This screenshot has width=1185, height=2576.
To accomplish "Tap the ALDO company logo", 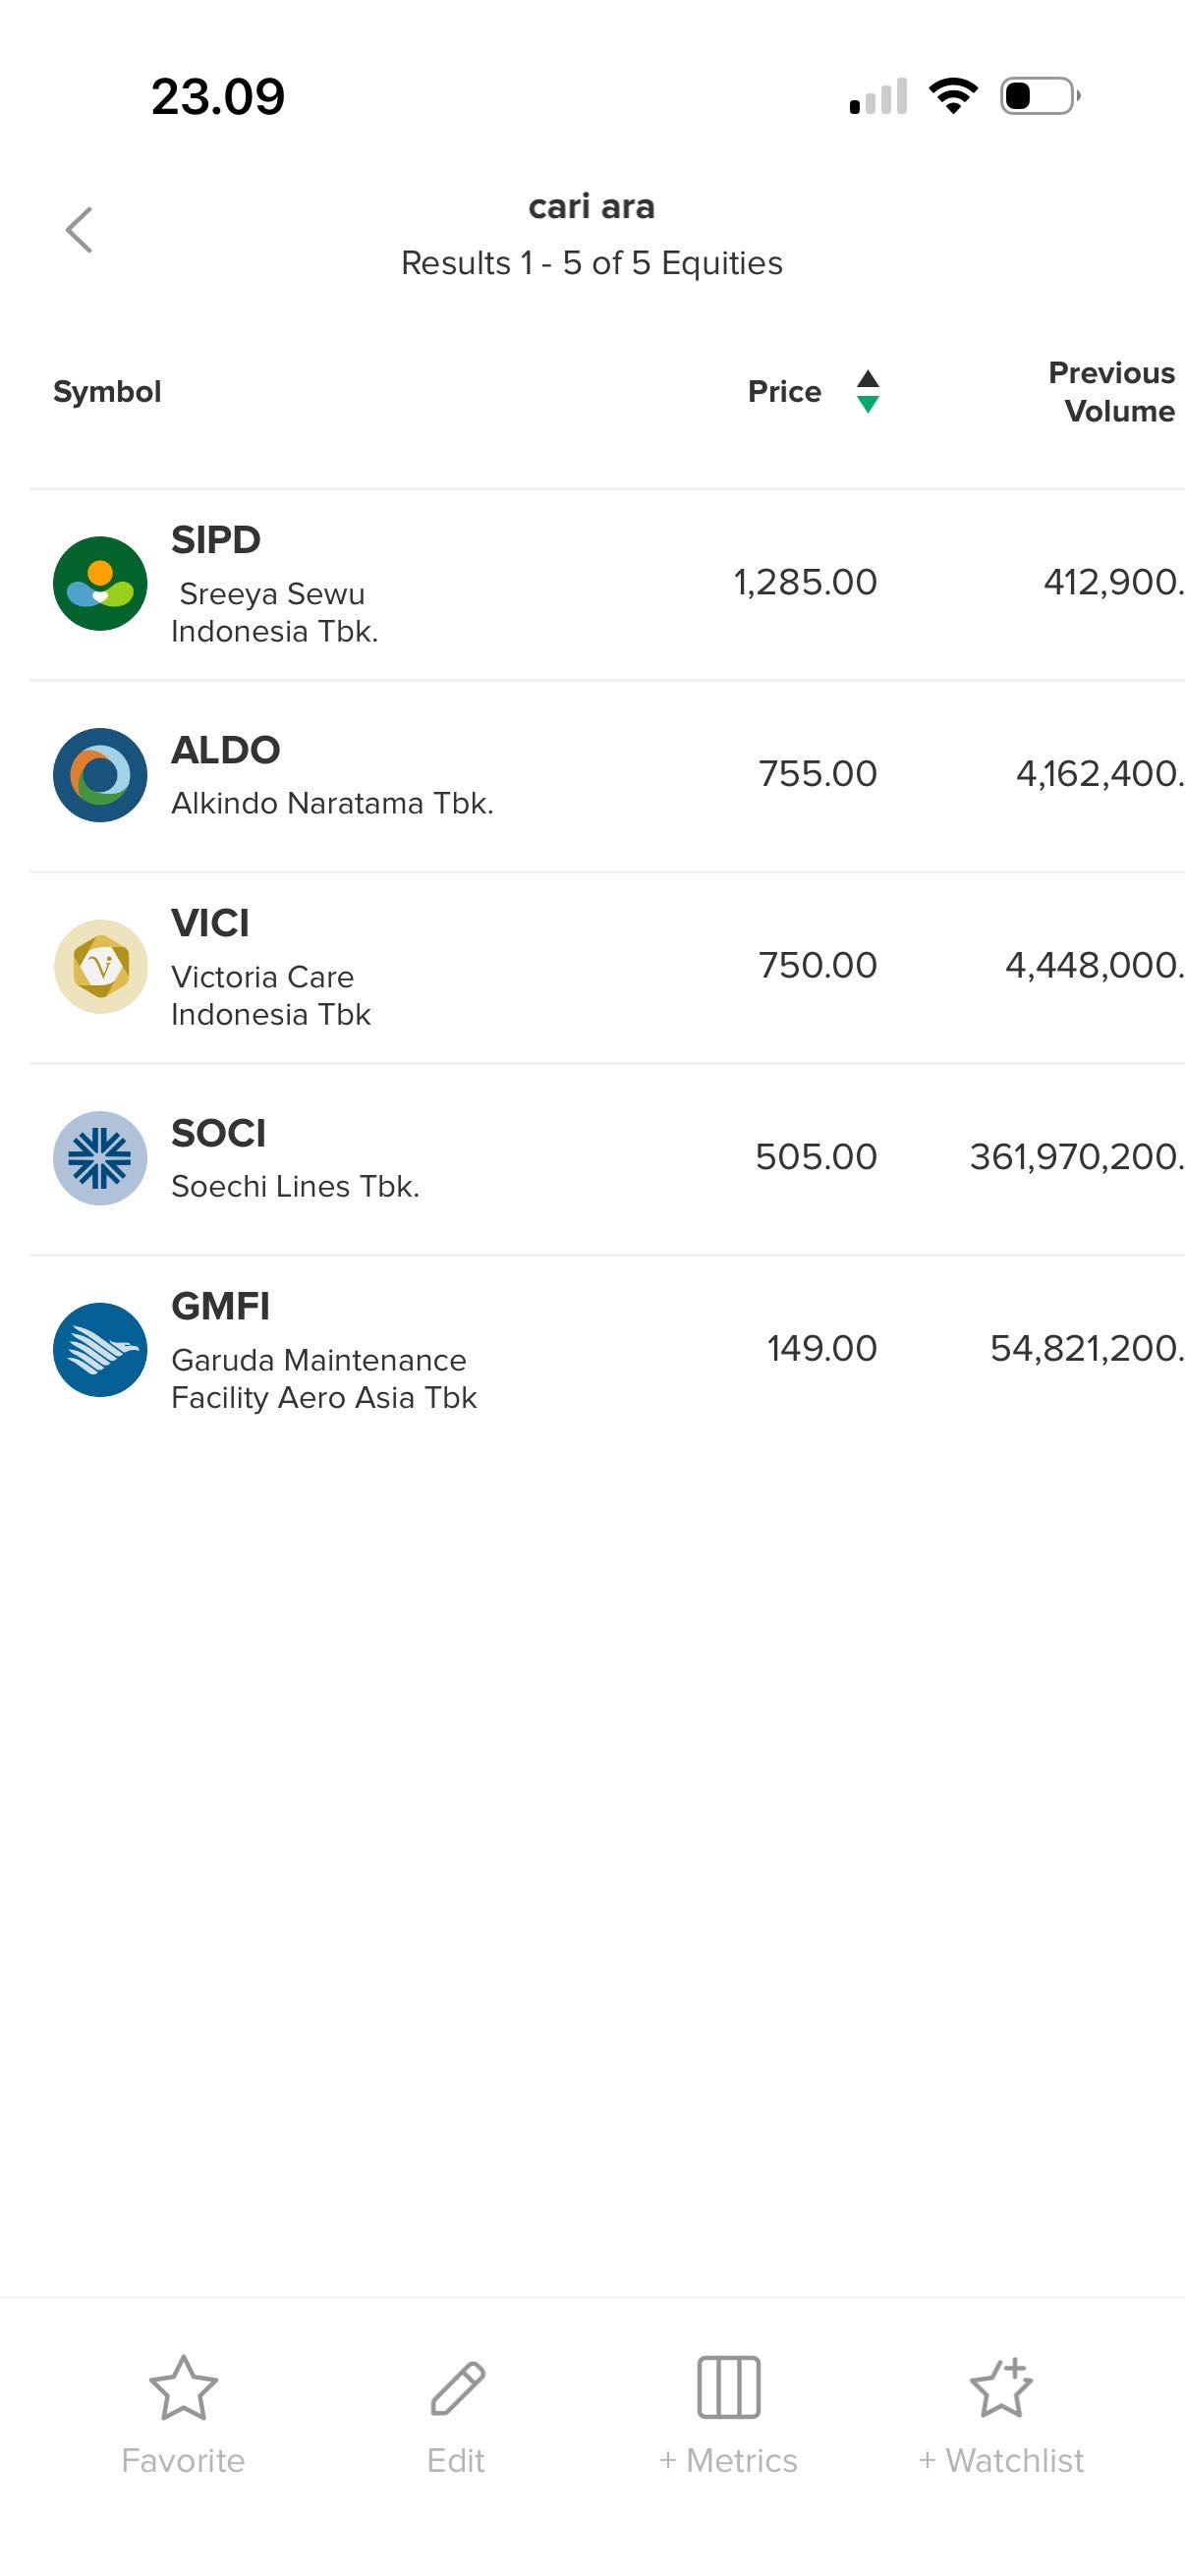I will [100, 775].
